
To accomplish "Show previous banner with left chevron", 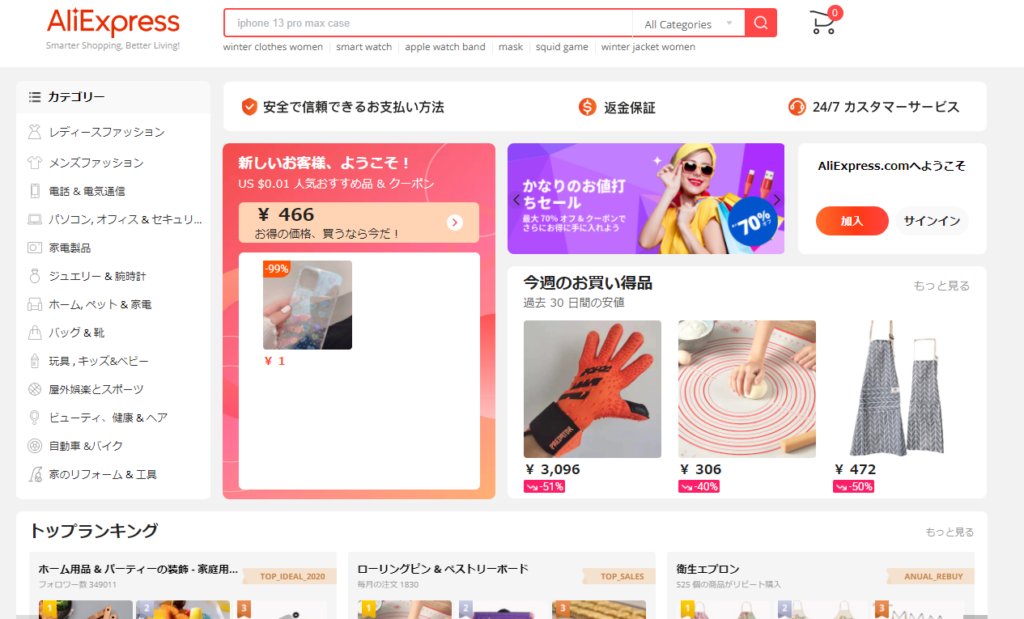I will [516, 199].
